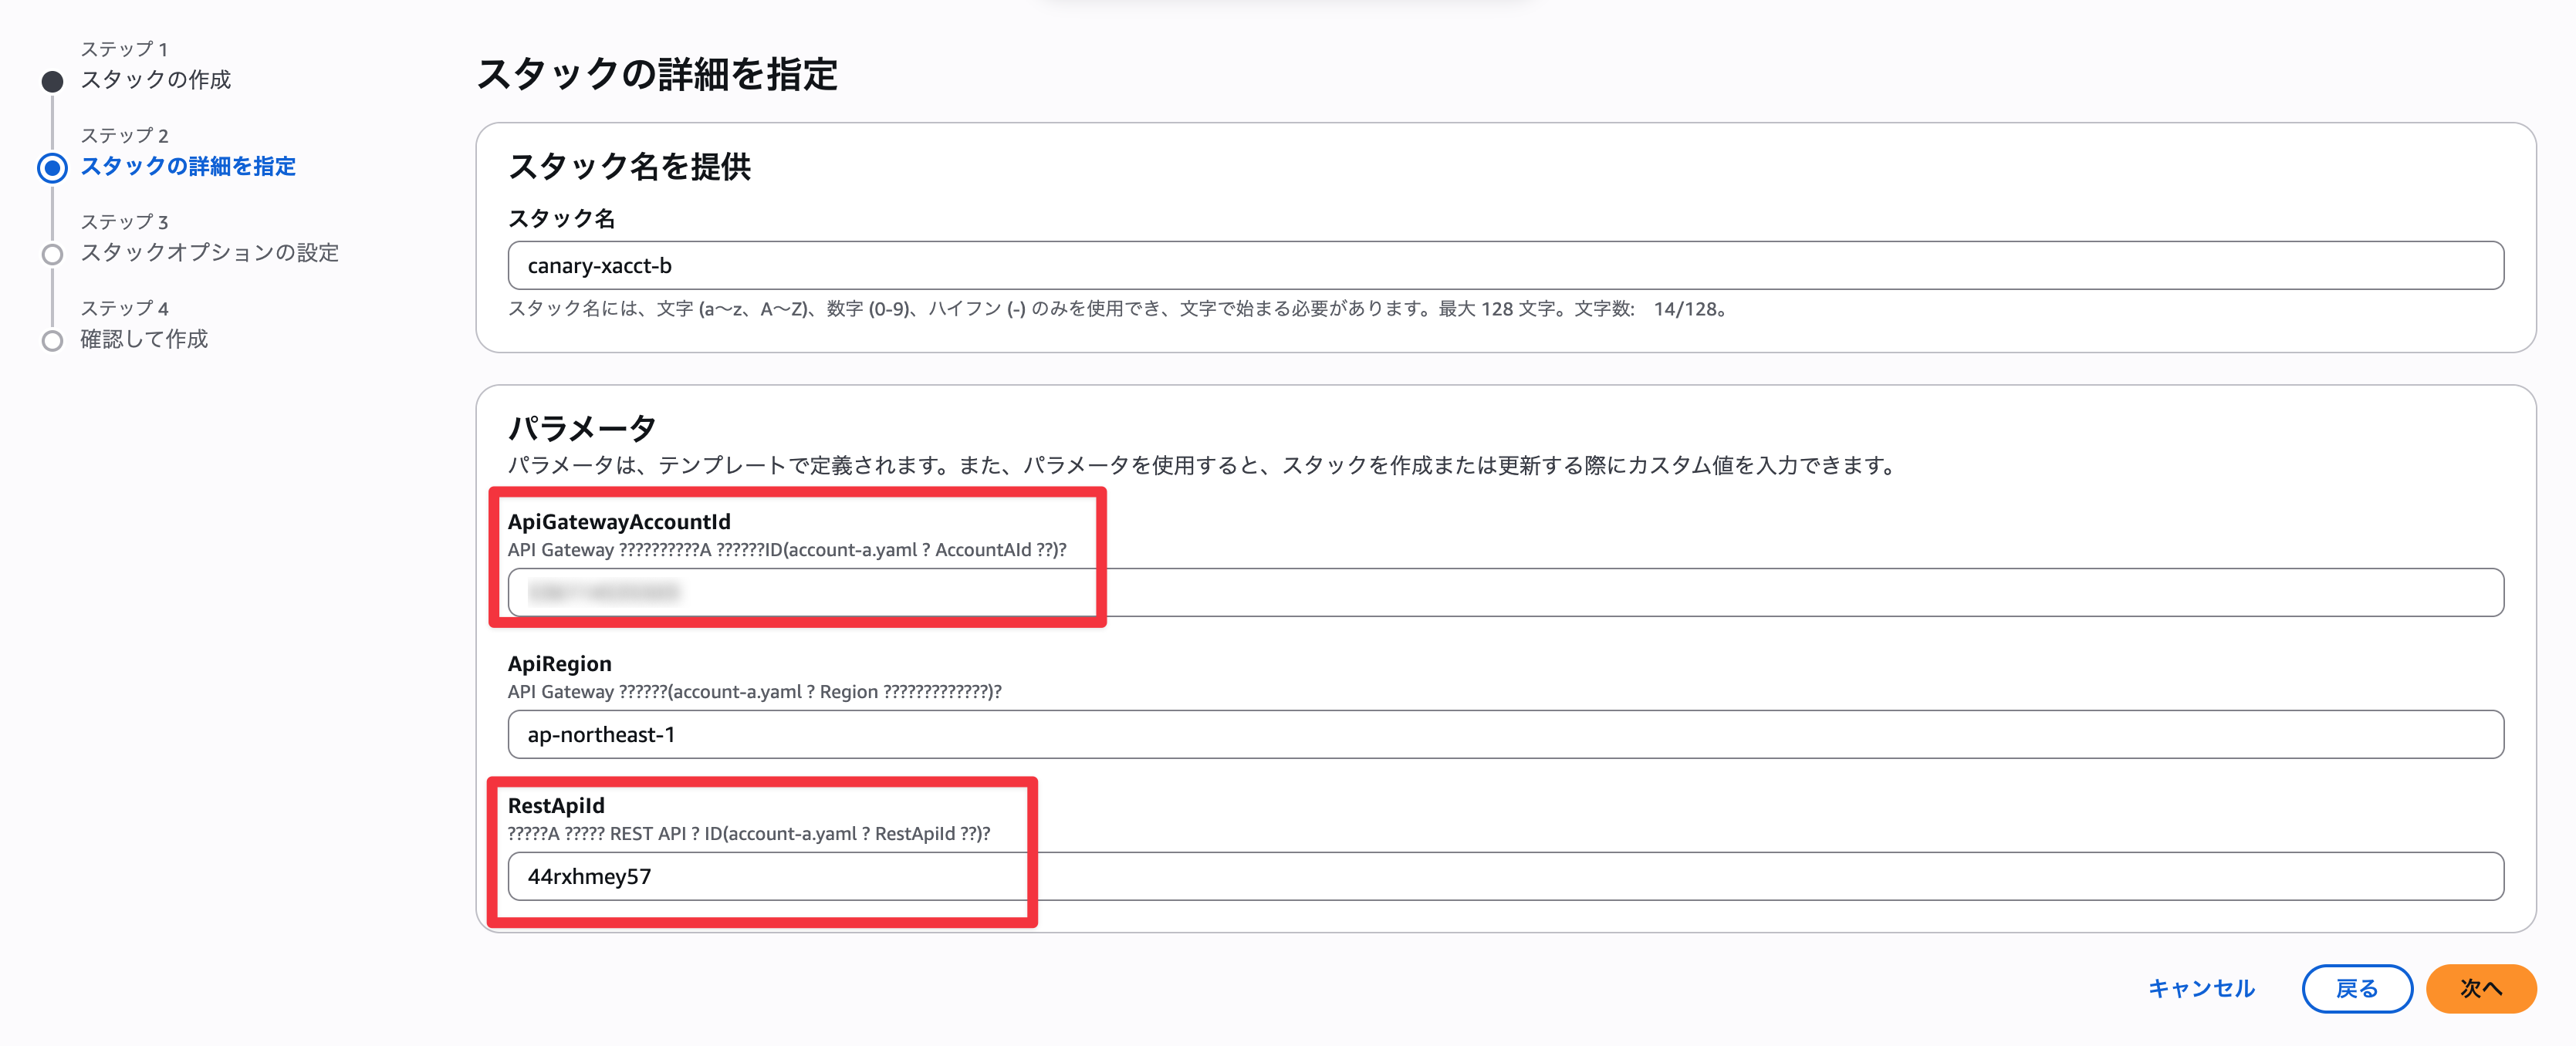Click step 4 確認して作成 label
2576x1046 pixels.
tap(144, 339)
